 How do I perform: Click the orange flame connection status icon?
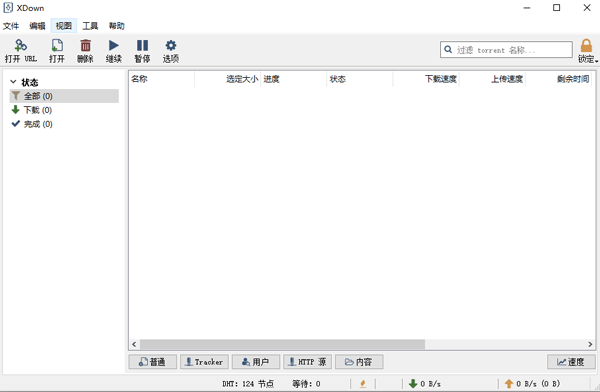click(363, 384)
